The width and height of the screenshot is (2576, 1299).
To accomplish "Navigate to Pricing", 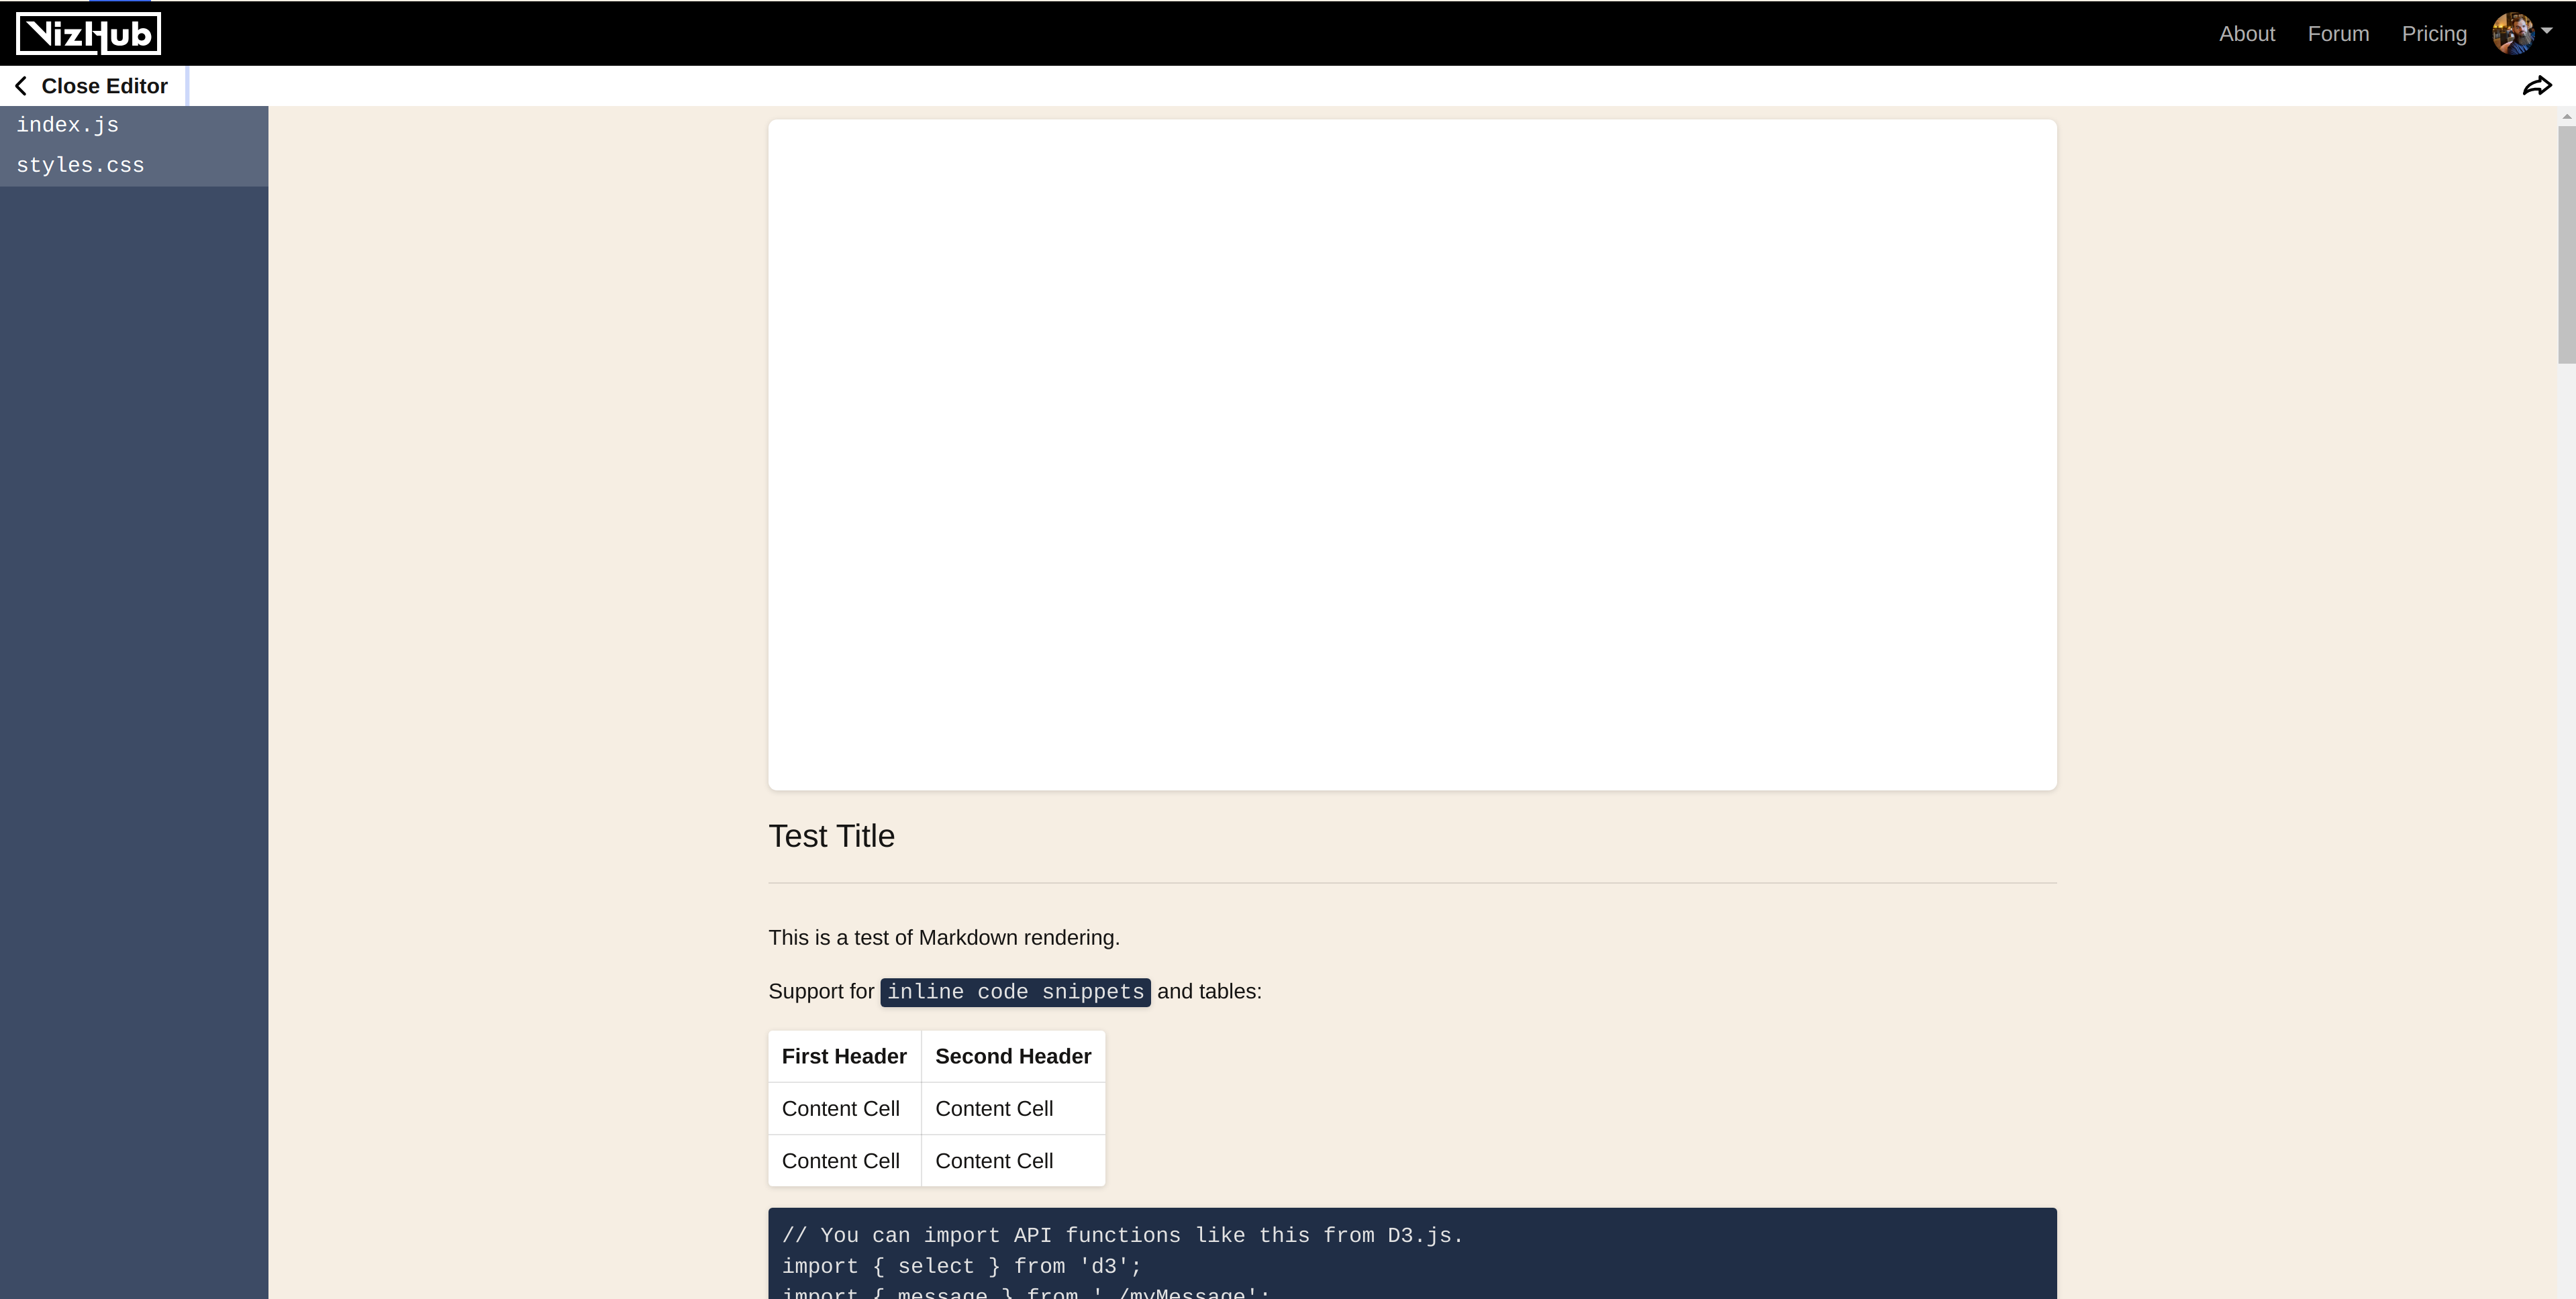I will click(x=2434, y=34).
